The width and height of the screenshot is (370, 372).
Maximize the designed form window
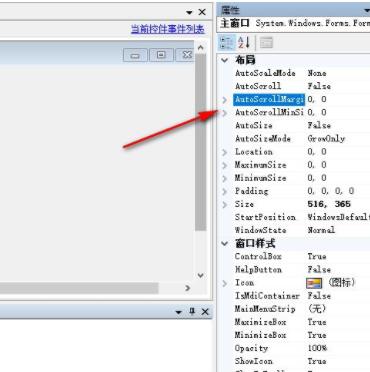coord(161,55)
